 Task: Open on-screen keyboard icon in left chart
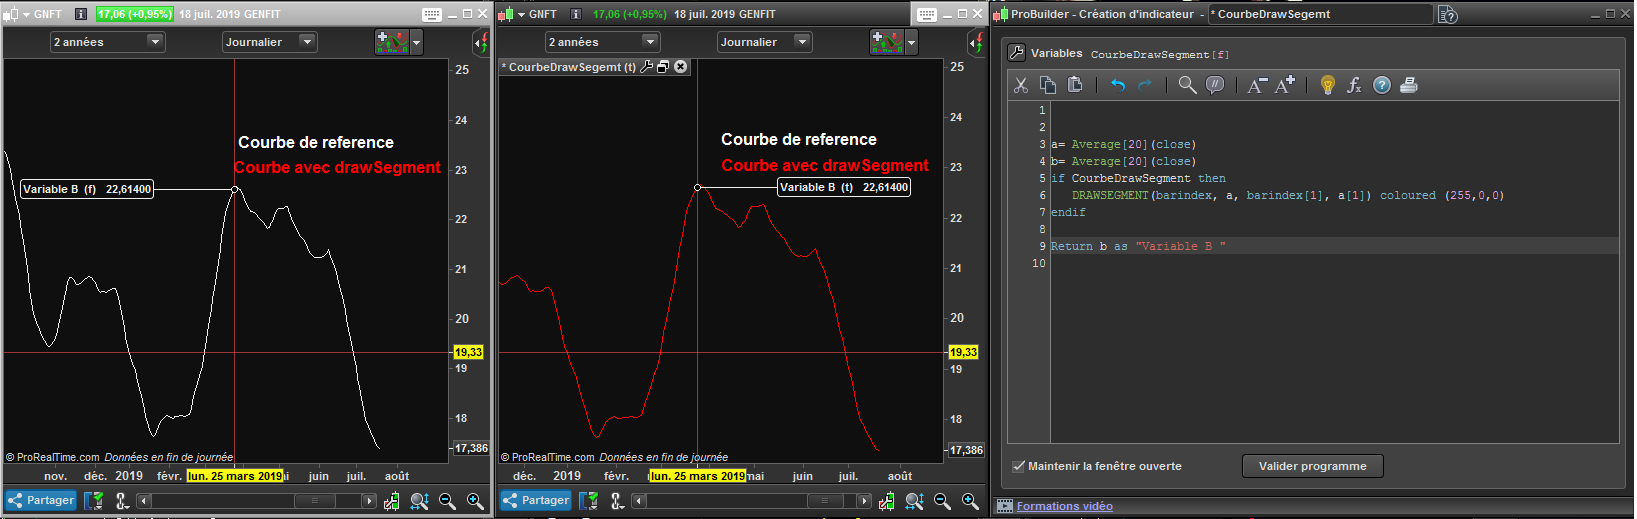point(432,14)
